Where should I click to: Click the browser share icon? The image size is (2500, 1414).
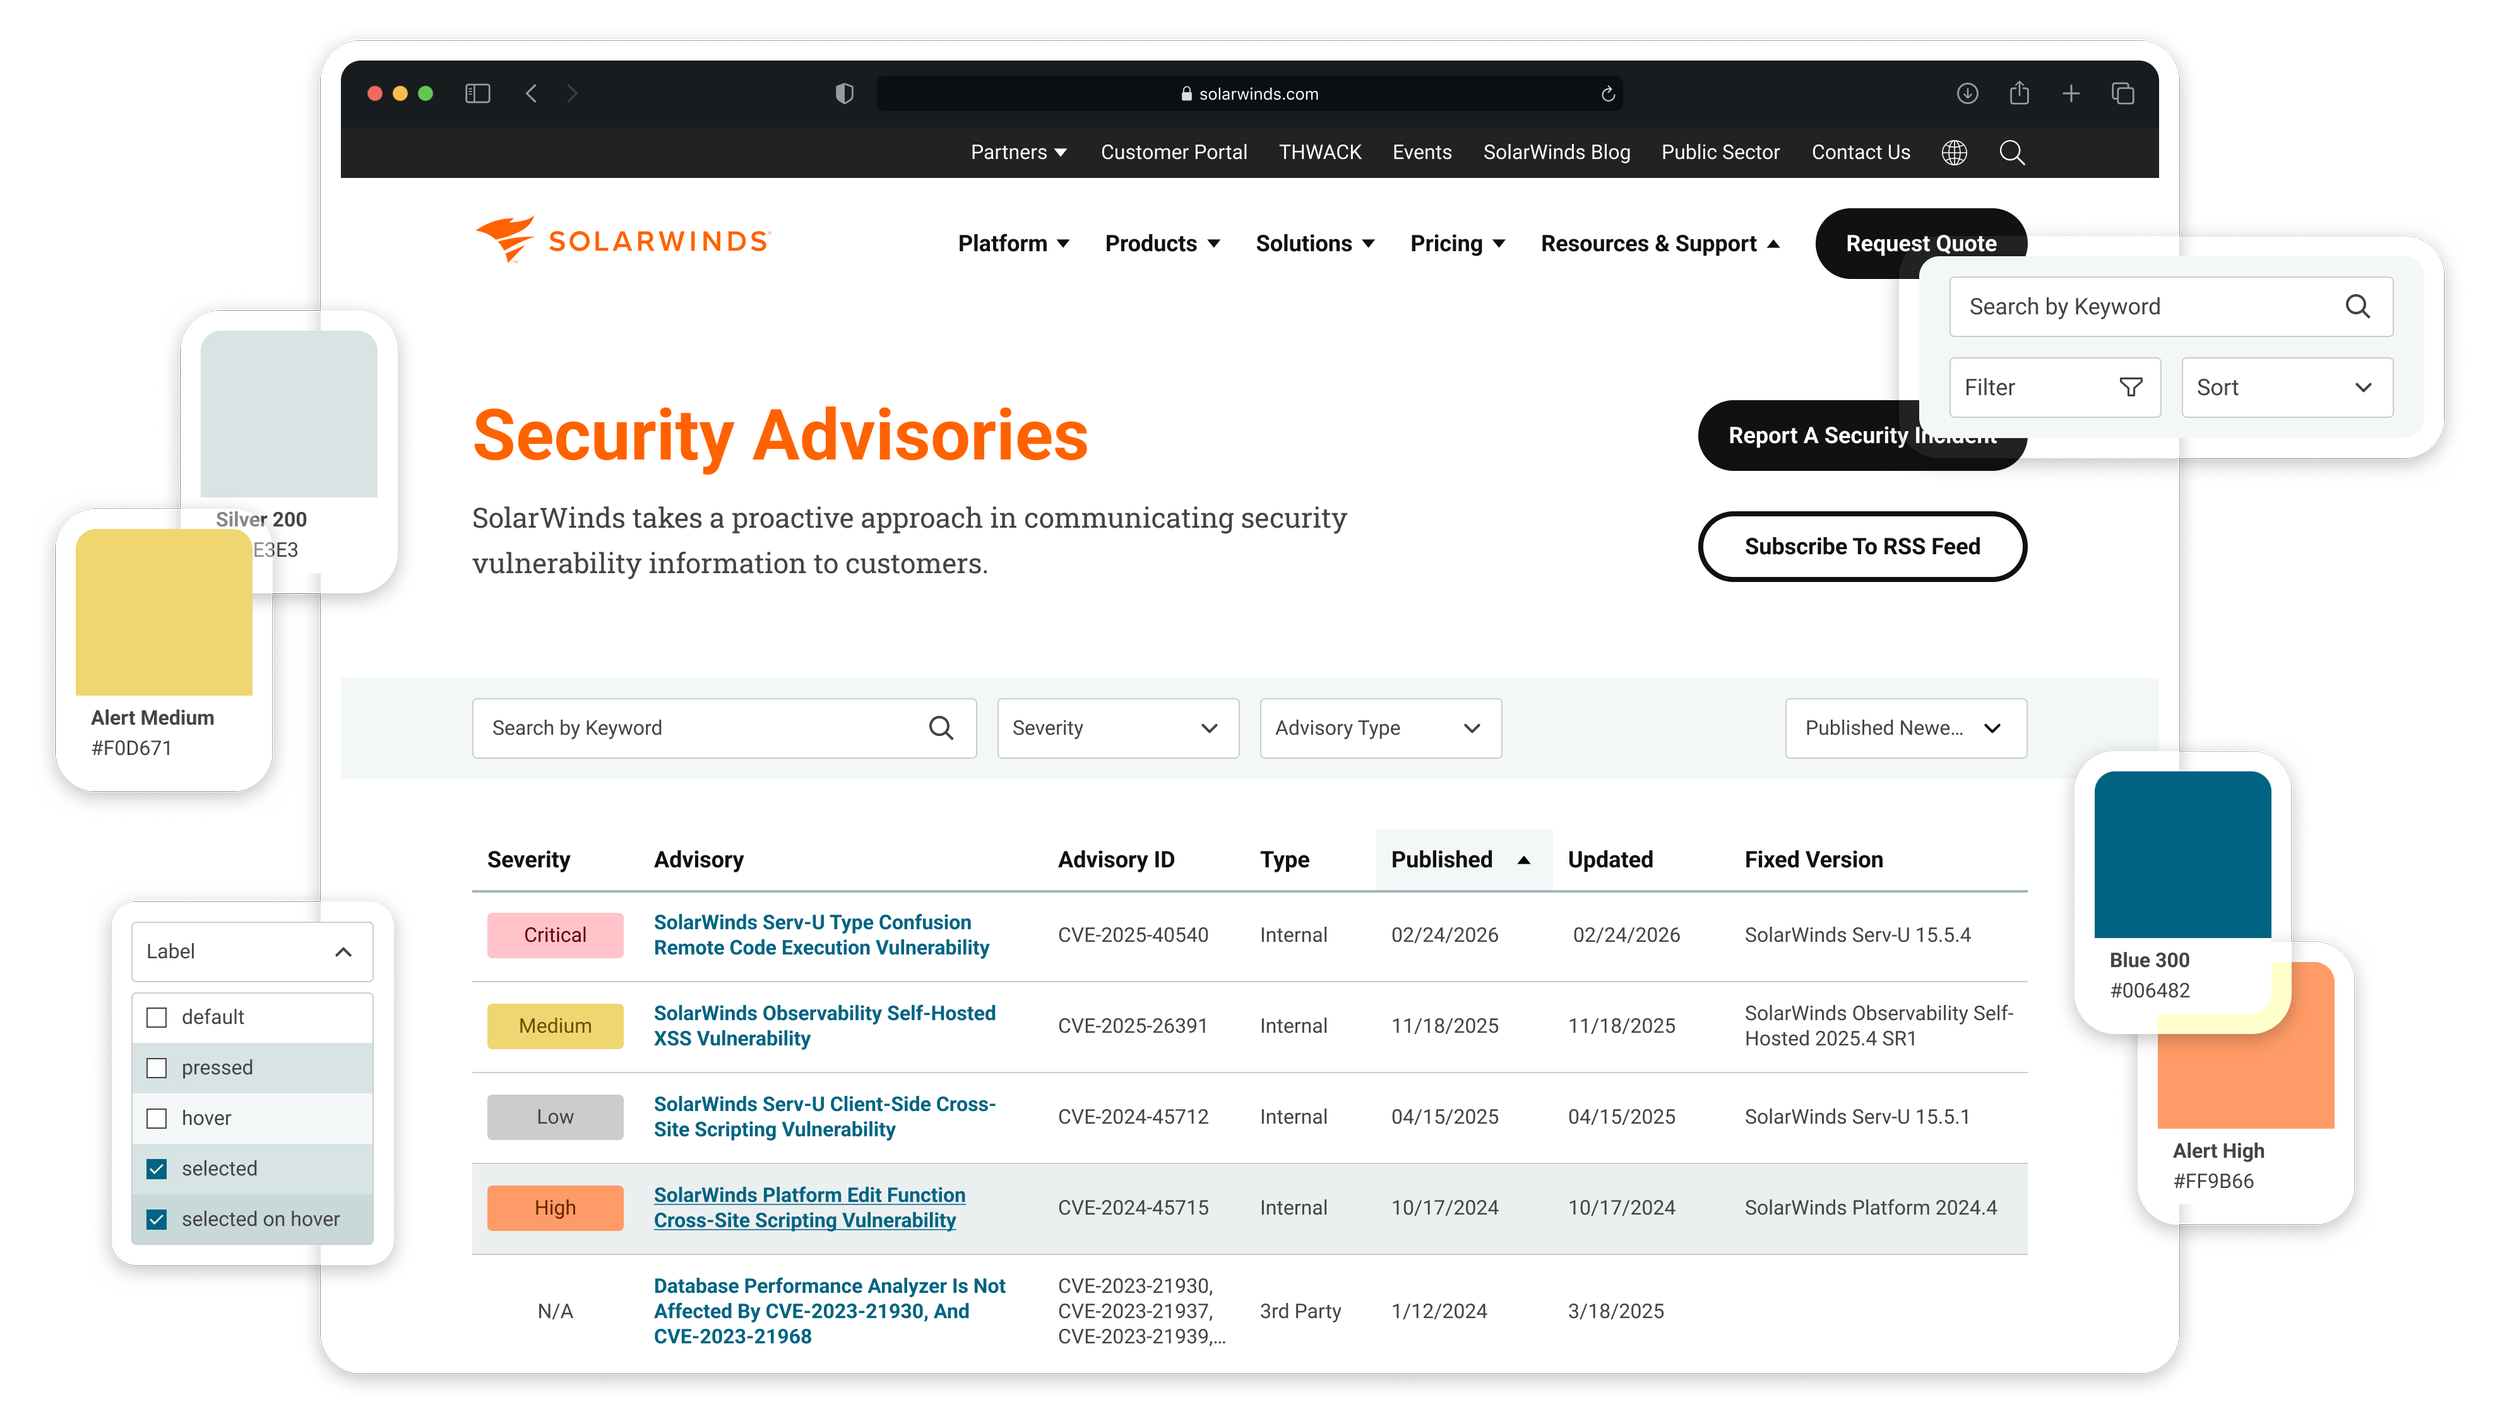(2019, 93)
